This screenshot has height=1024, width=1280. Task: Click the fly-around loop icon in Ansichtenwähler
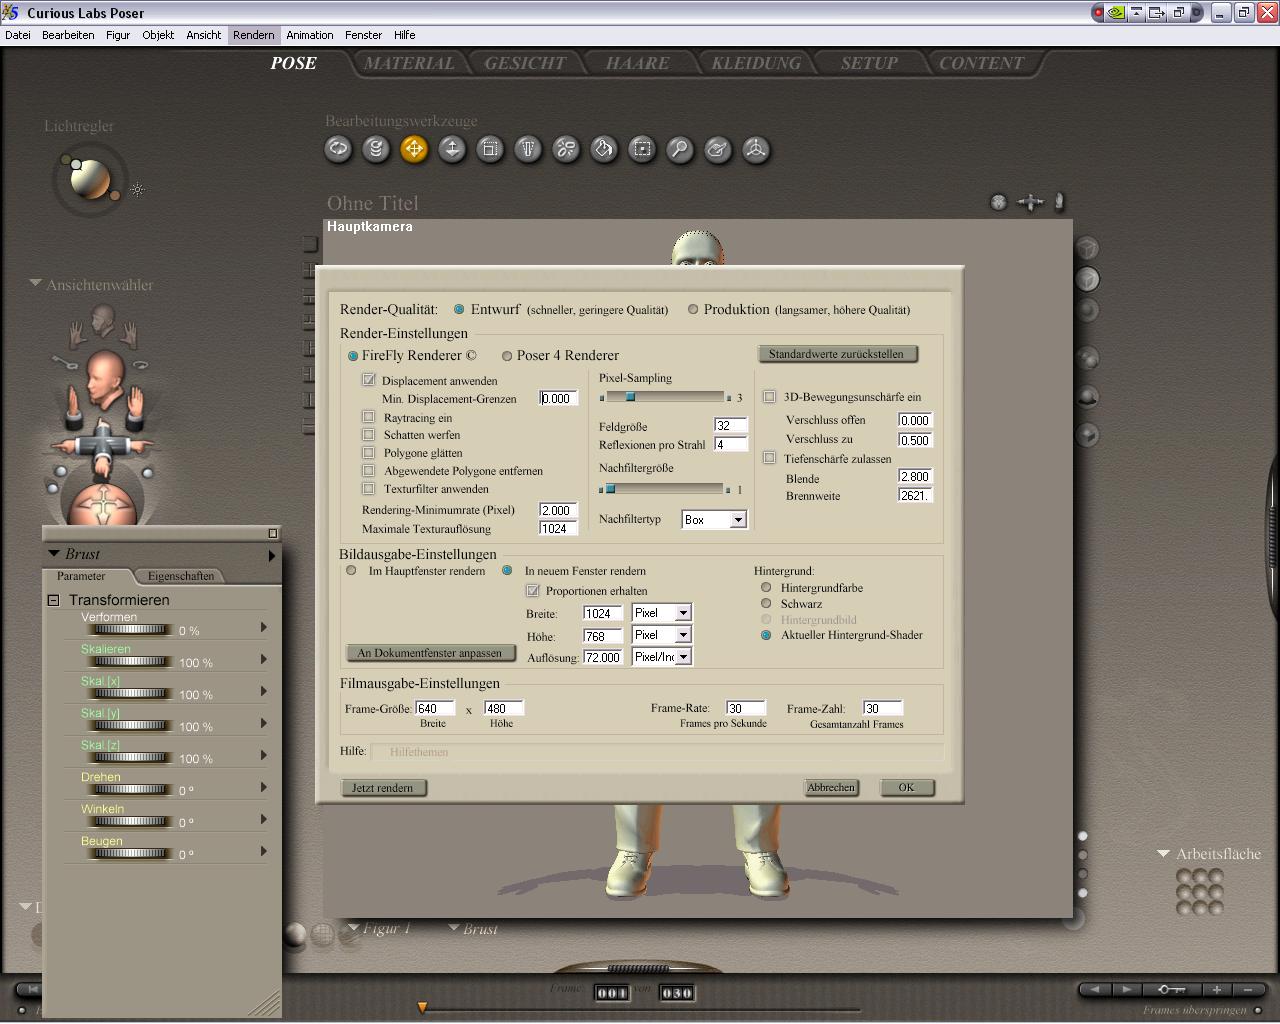[x=139, y=363]
